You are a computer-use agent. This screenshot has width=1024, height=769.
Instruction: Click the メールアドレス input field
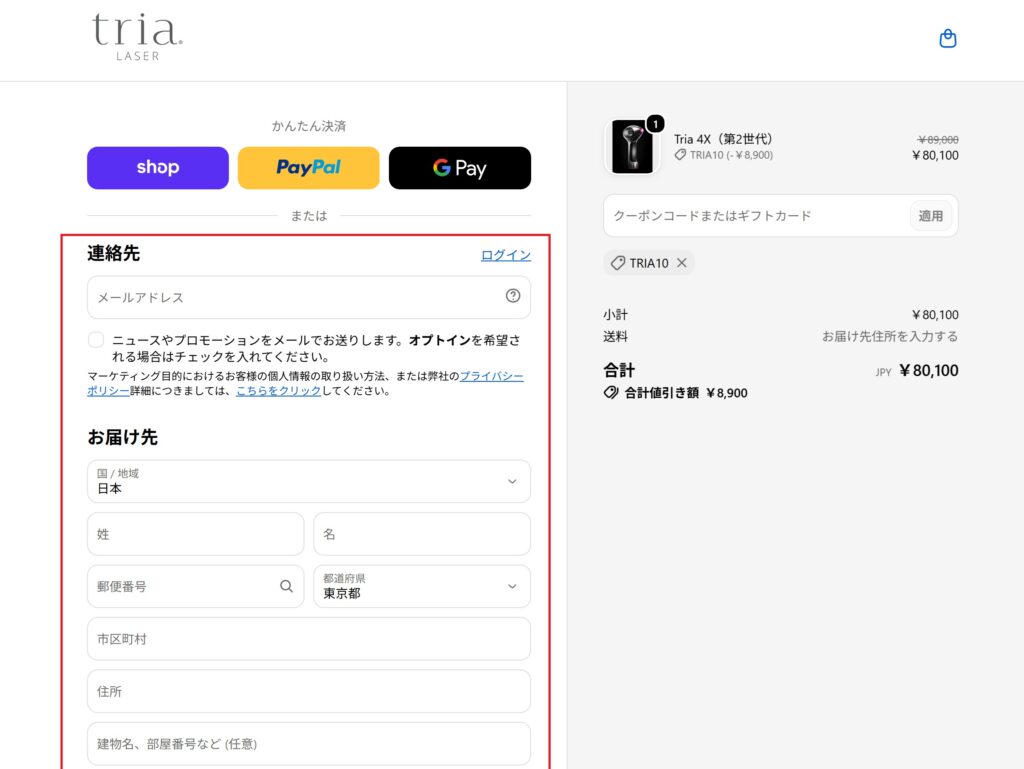click(309, 298)
